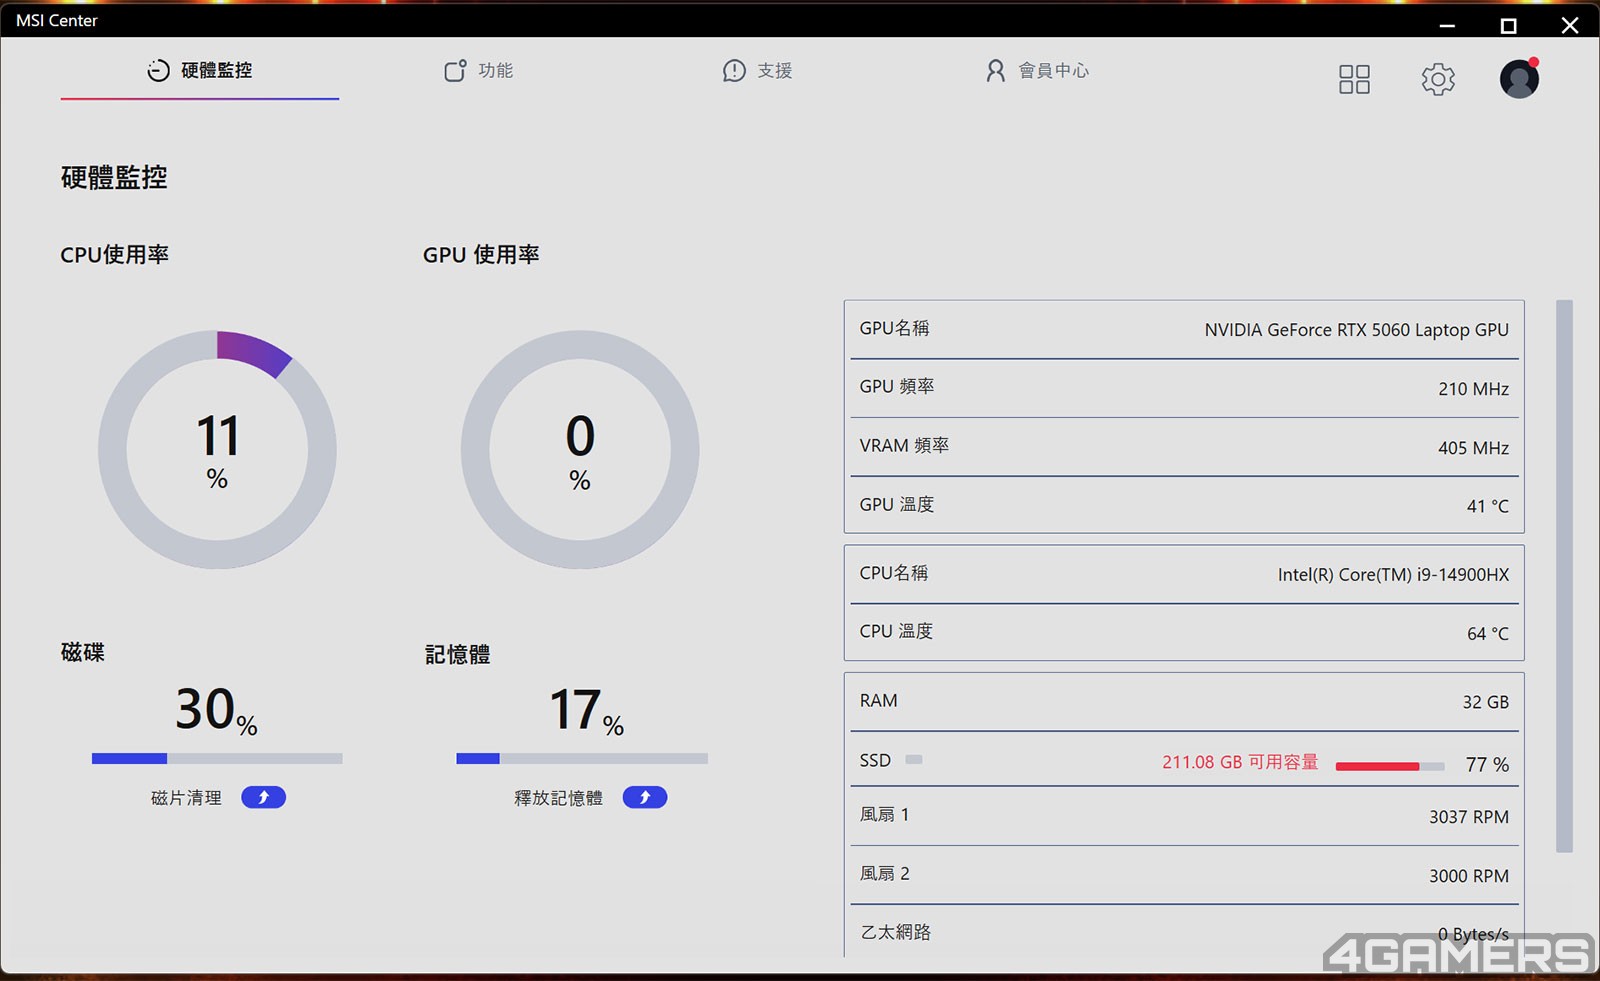Click the free memory rocket button

pos(644,797)
